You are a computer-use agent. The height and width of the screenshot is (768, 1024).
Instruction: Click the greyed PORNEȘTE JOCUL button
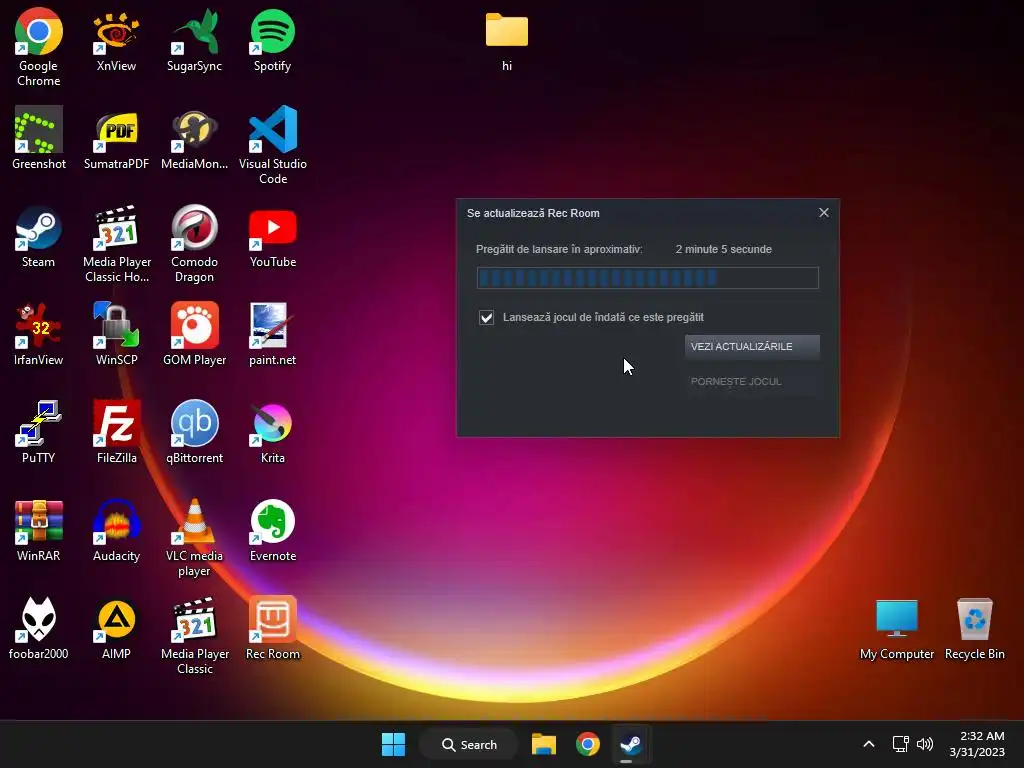[752, 381]
